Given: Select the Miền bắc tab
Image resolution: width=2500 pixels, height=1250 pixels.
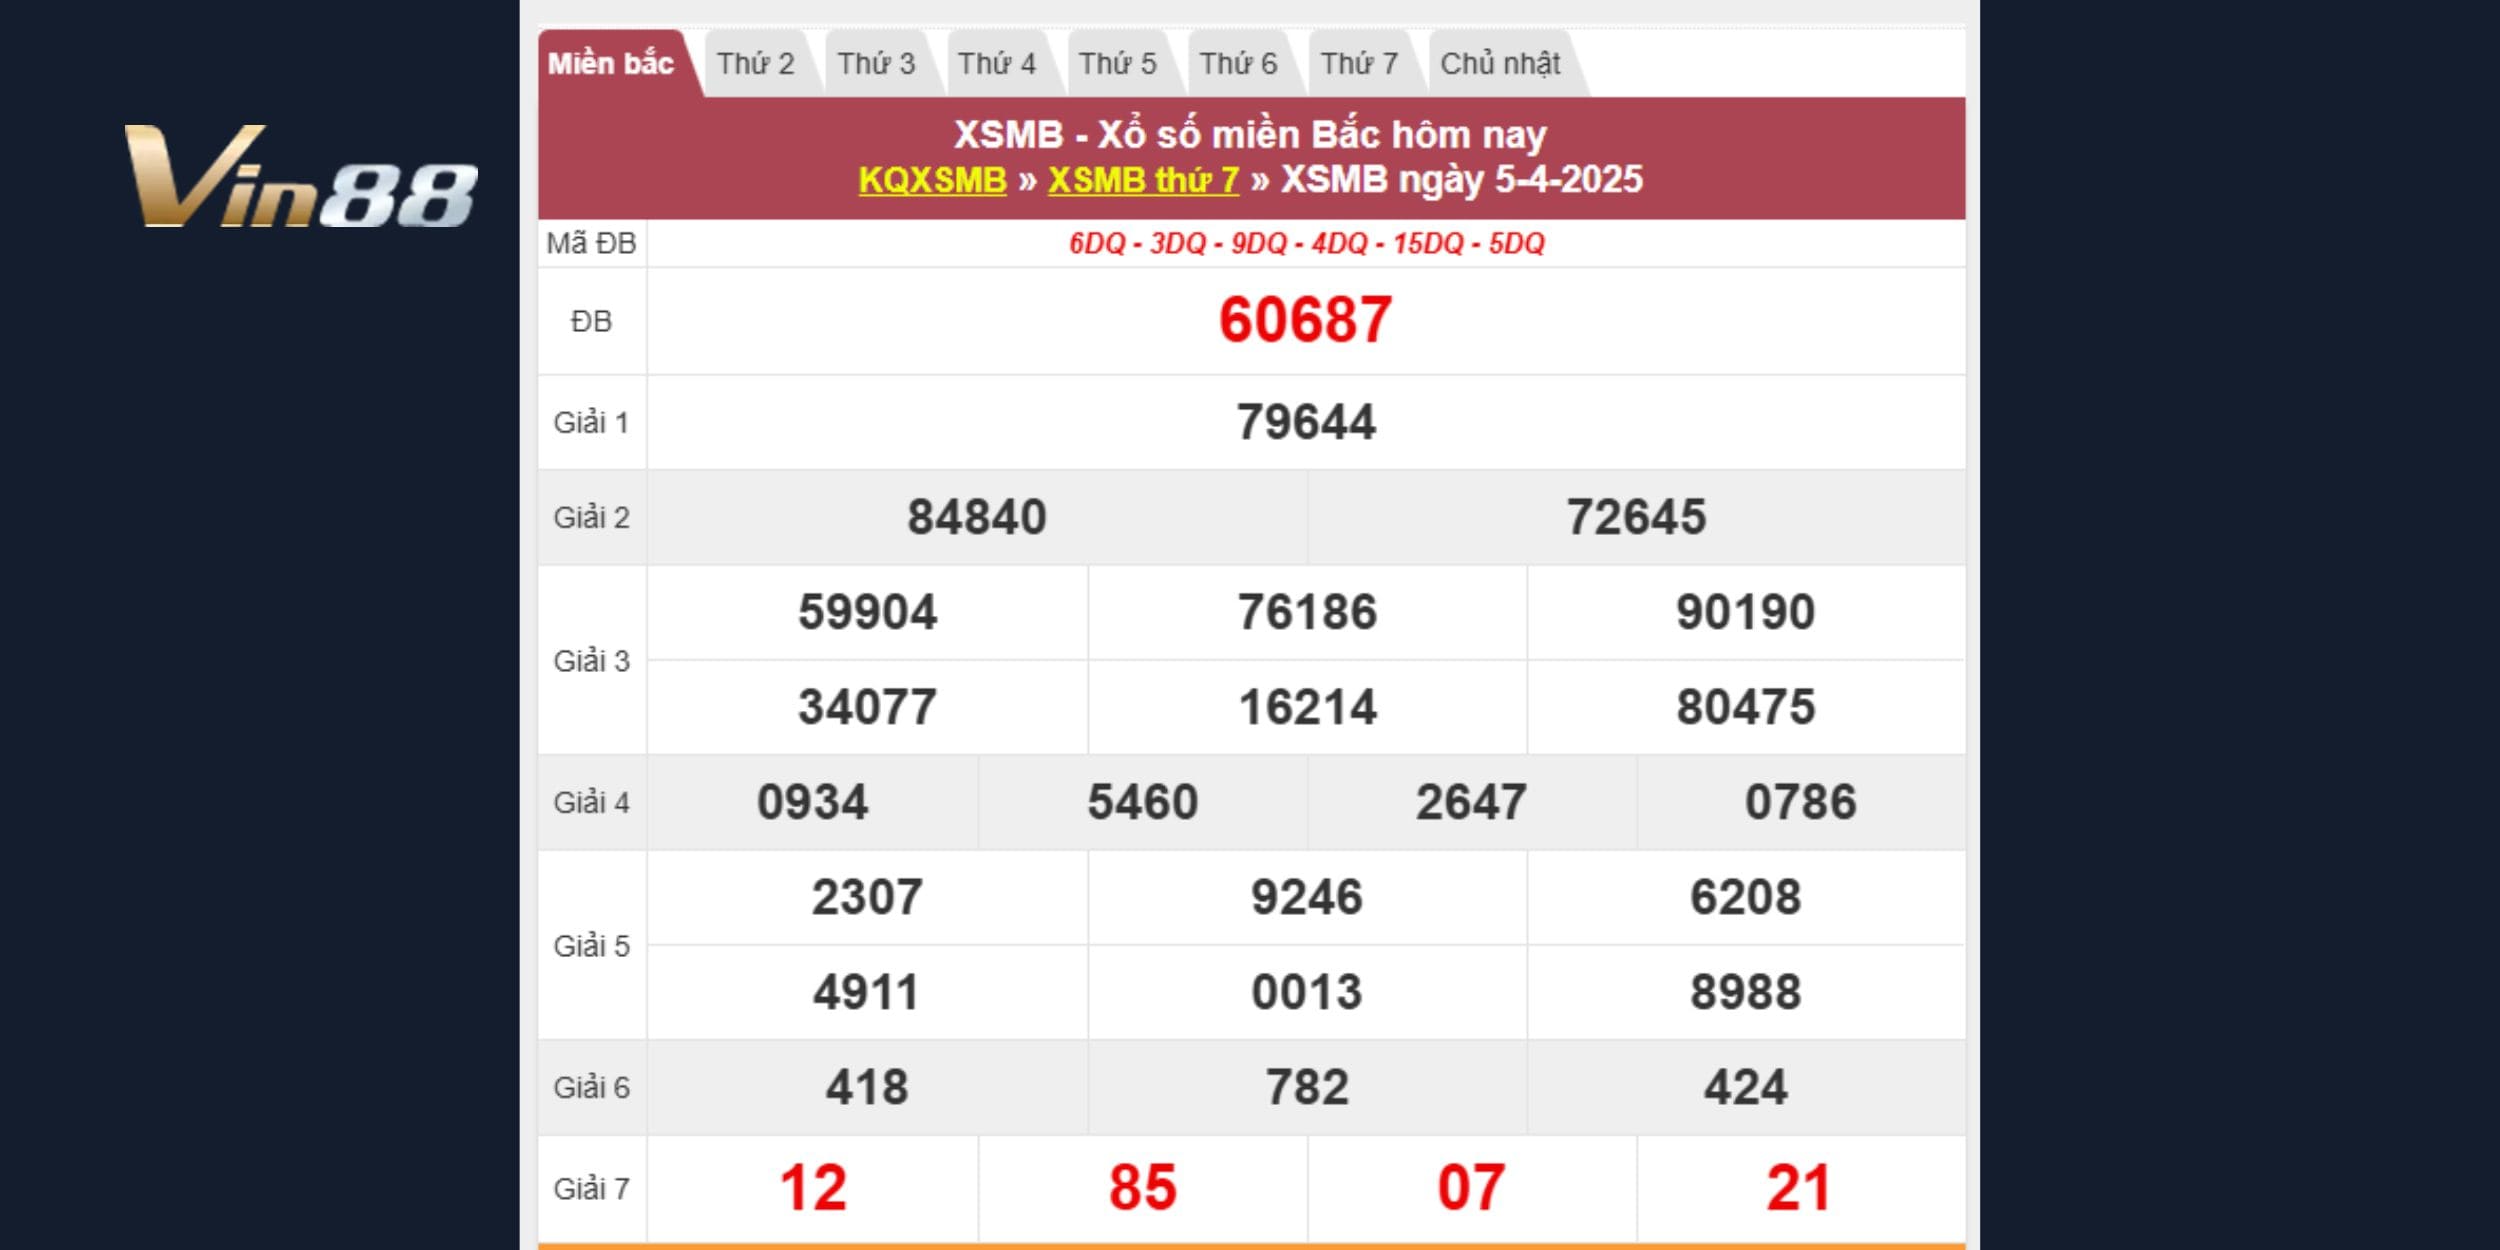Looking at the screenshot, I should tap(611, 64).
